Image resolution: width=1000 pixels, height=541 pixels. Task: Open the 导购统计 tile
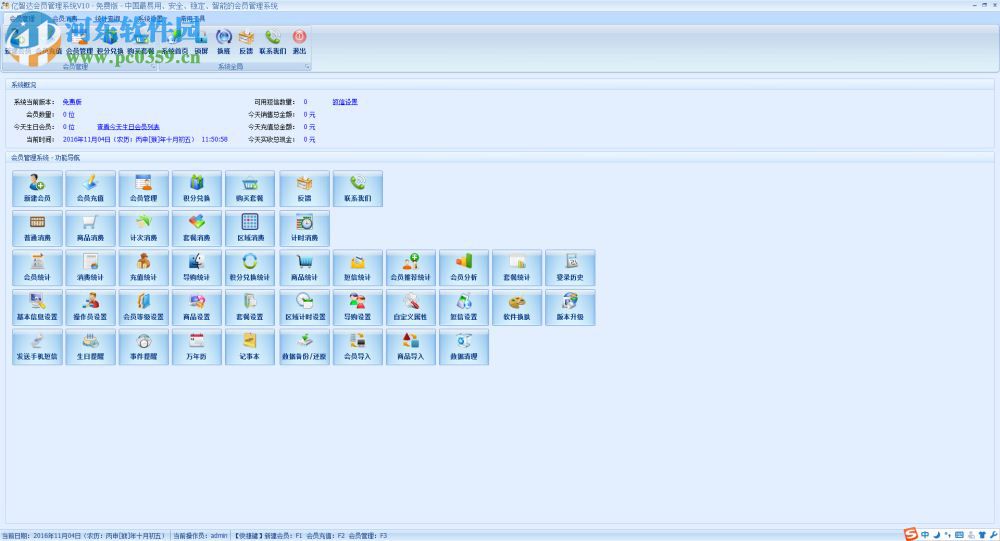tap(196, 267)
